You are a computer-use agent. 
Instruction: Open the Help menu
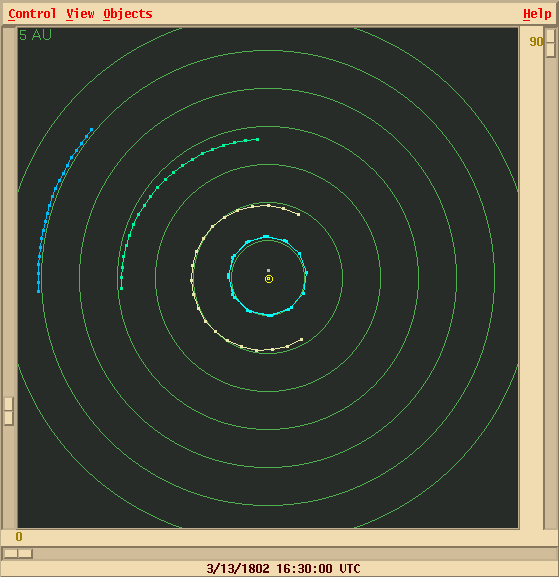[x=537, y=14]
